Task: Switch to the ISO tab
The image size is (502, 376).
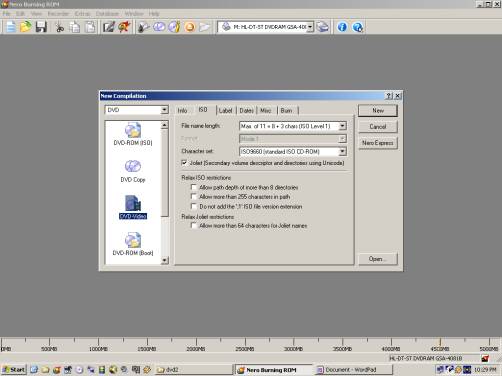Action: pos(203,110)
